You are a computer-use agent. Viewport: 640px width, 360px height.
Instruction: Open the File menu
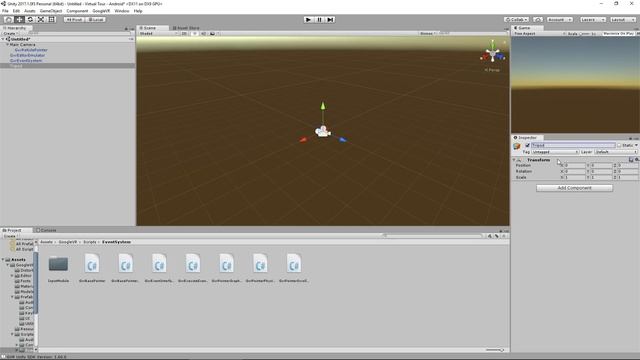click(5, 11)
